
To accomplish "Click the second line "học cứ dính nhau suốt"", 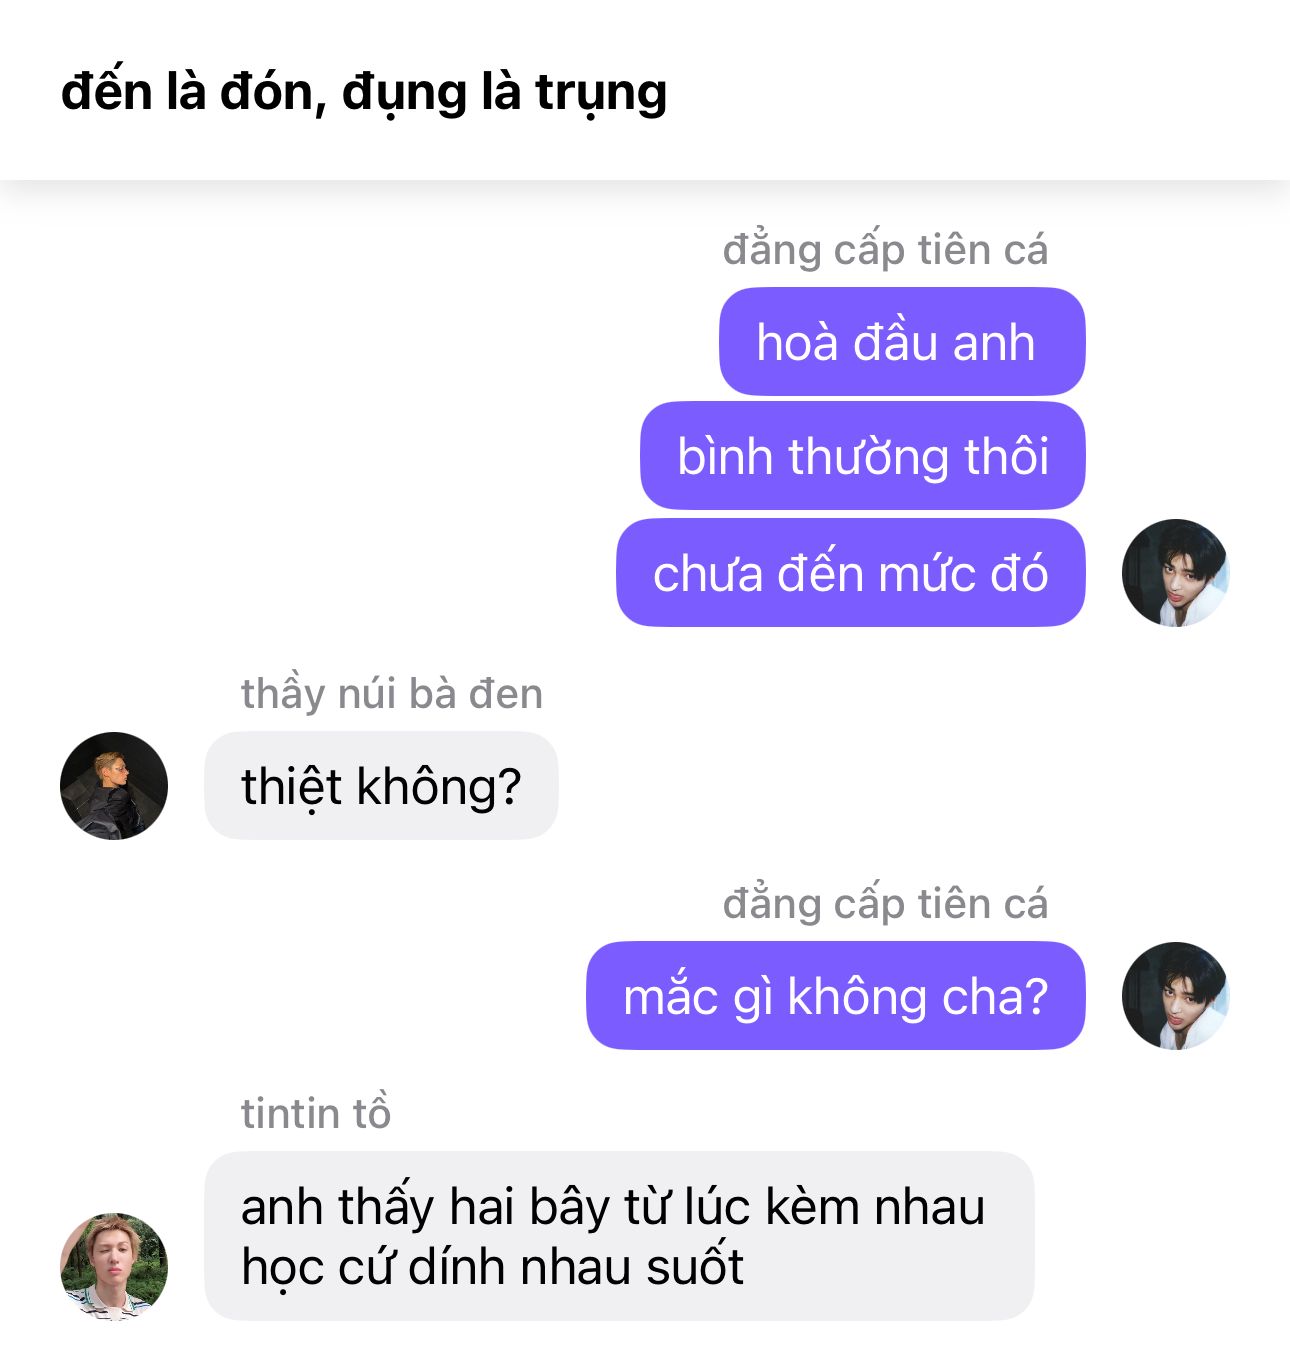I will tap(493, 1267).
